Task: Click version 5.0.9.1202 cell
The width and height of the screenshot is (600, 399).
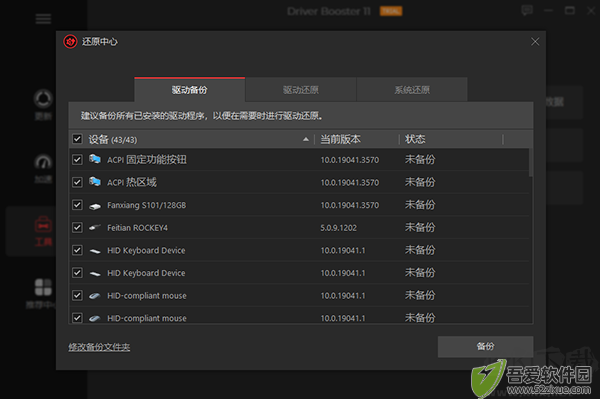Action: click(x=339, y=228)
